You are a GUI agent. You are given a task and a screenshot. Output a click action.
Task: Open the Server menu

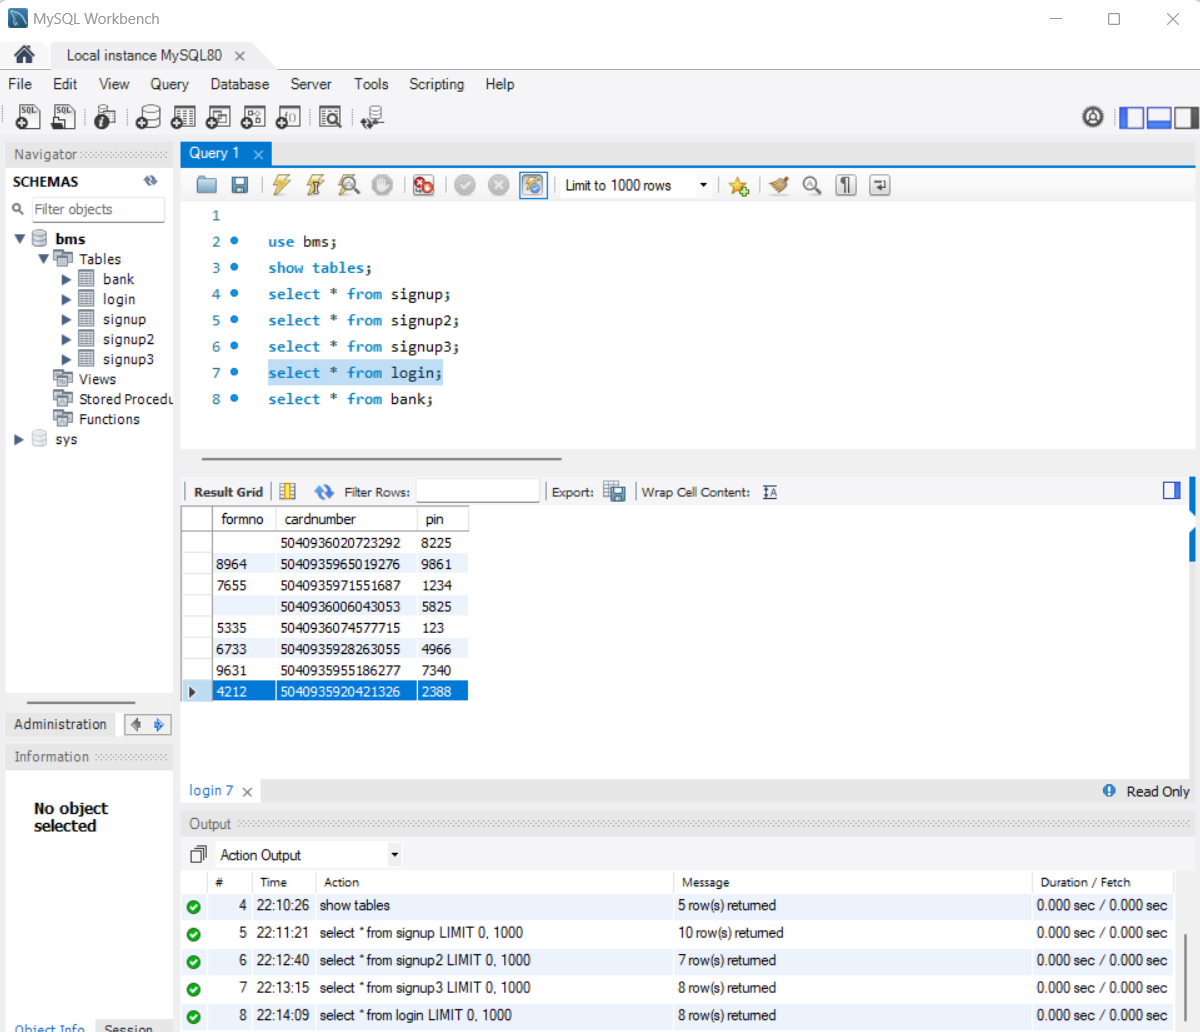(x=311, y=84)
